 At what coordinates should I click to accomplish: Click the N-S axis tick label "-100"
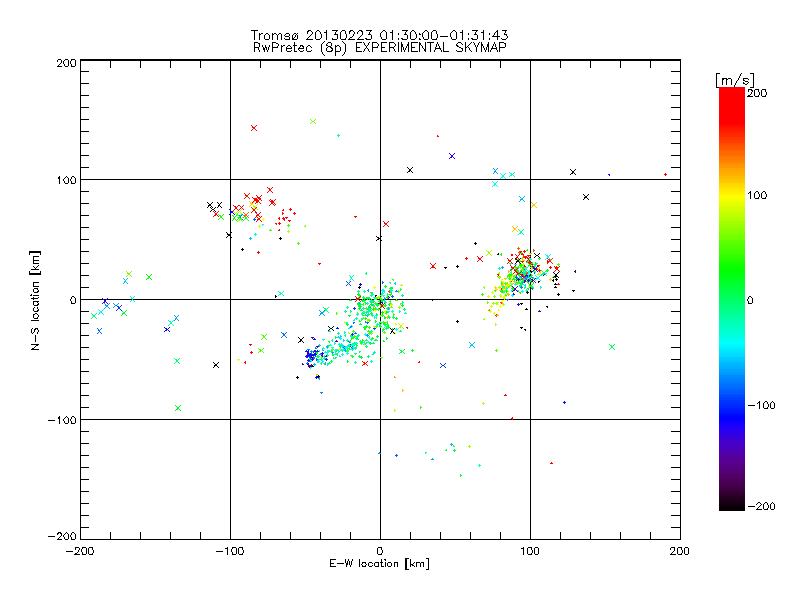click(x=62, y=420)
